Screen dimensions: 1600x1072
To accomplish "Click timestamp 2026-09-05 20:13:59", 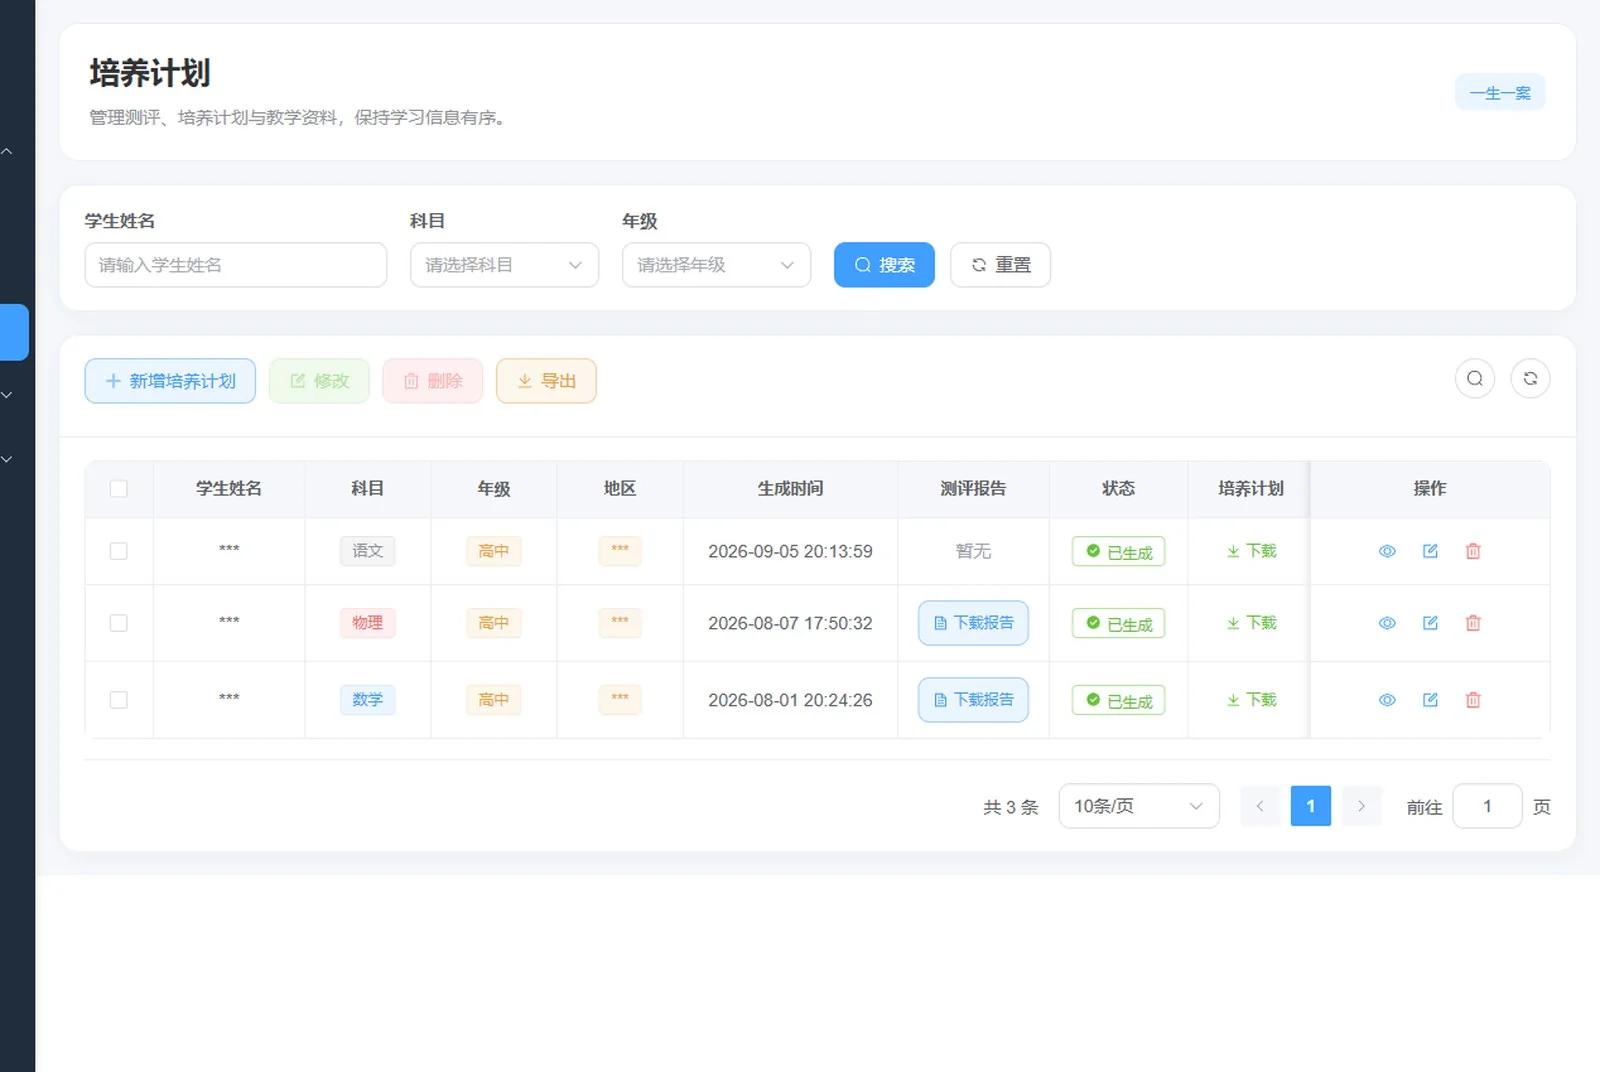I will click(x=790, y=551).
